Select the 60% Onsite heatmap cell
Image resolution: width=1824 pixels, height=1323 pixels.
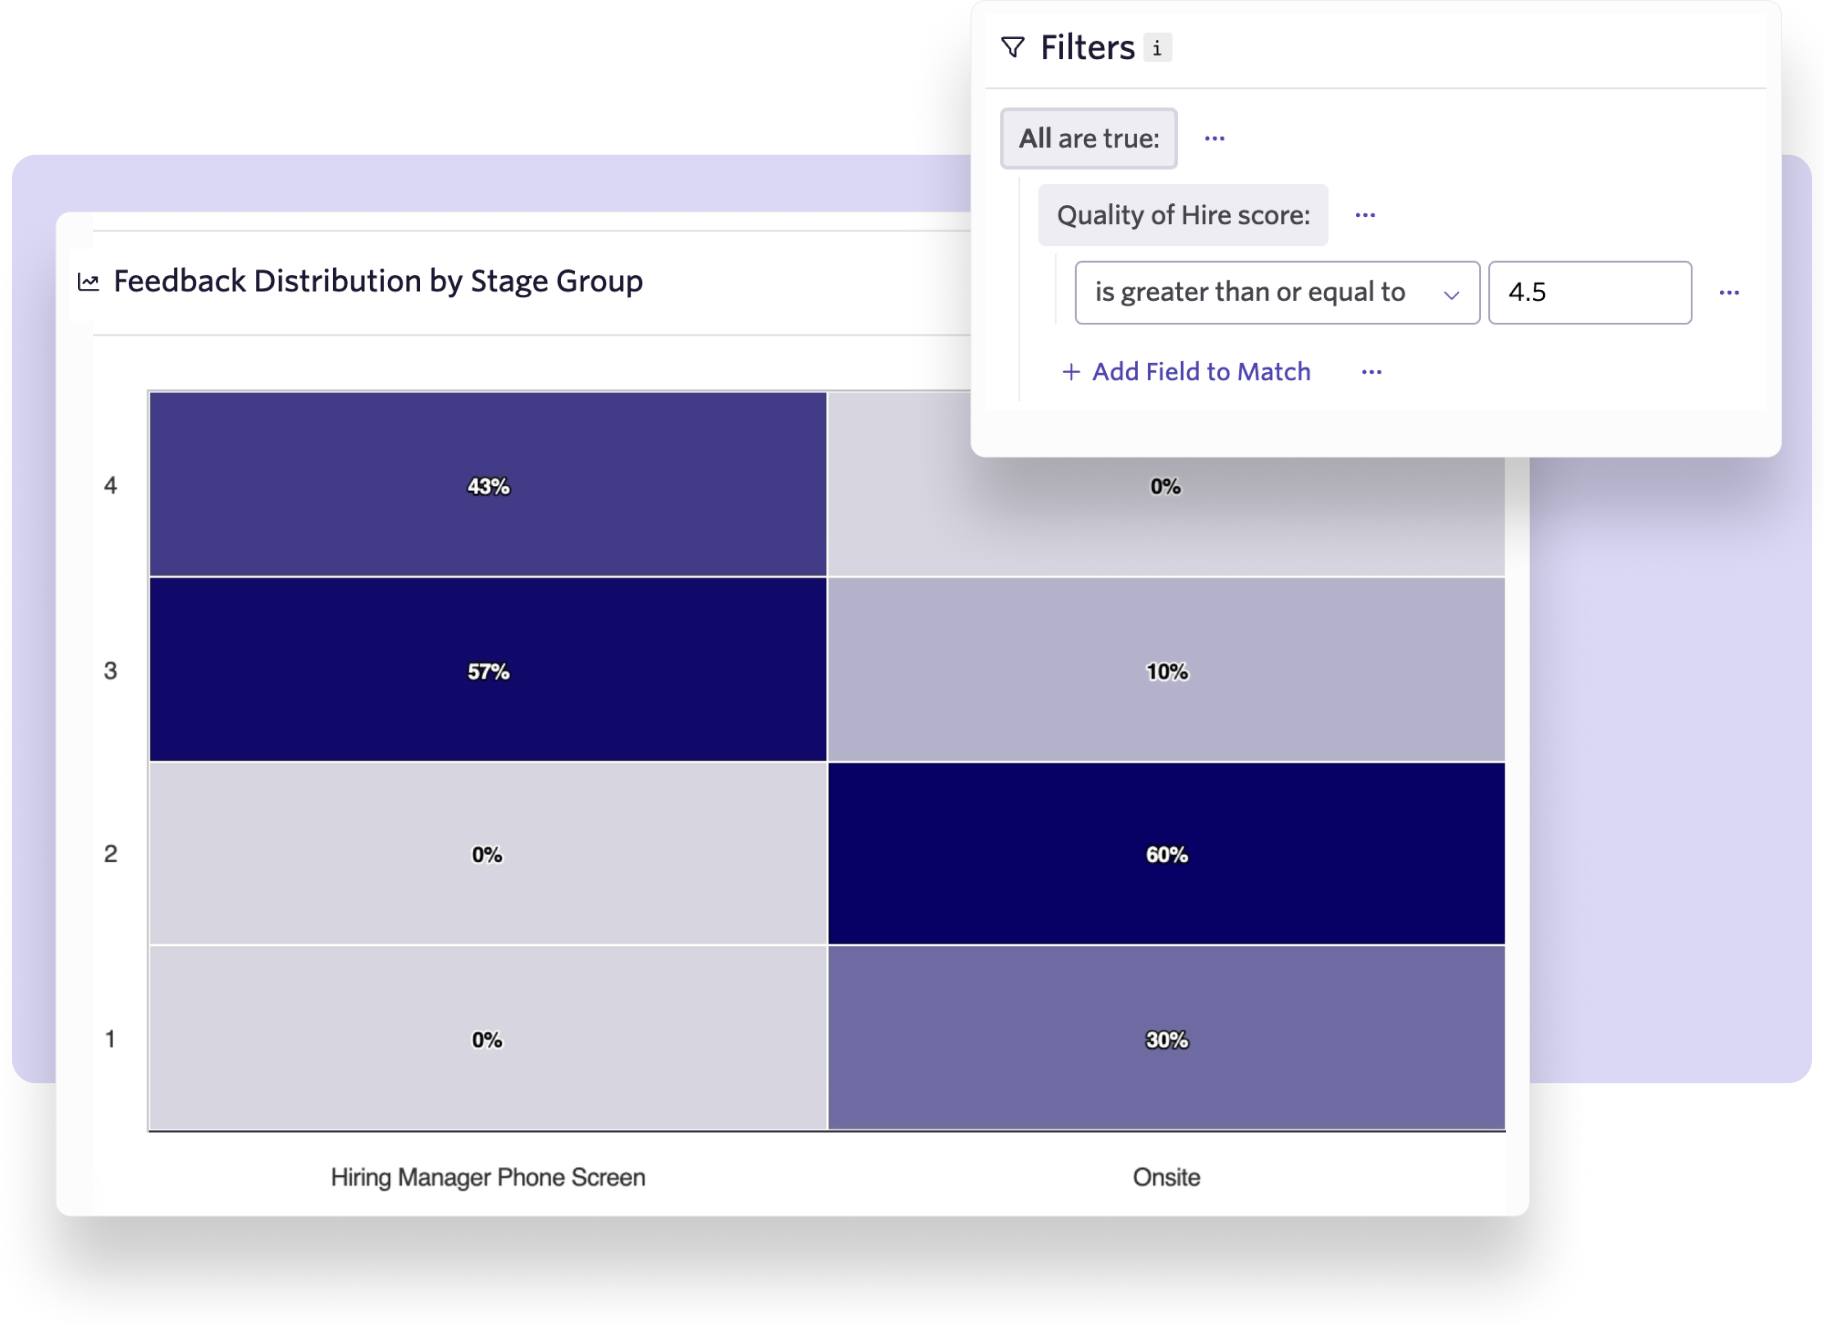1166,854
